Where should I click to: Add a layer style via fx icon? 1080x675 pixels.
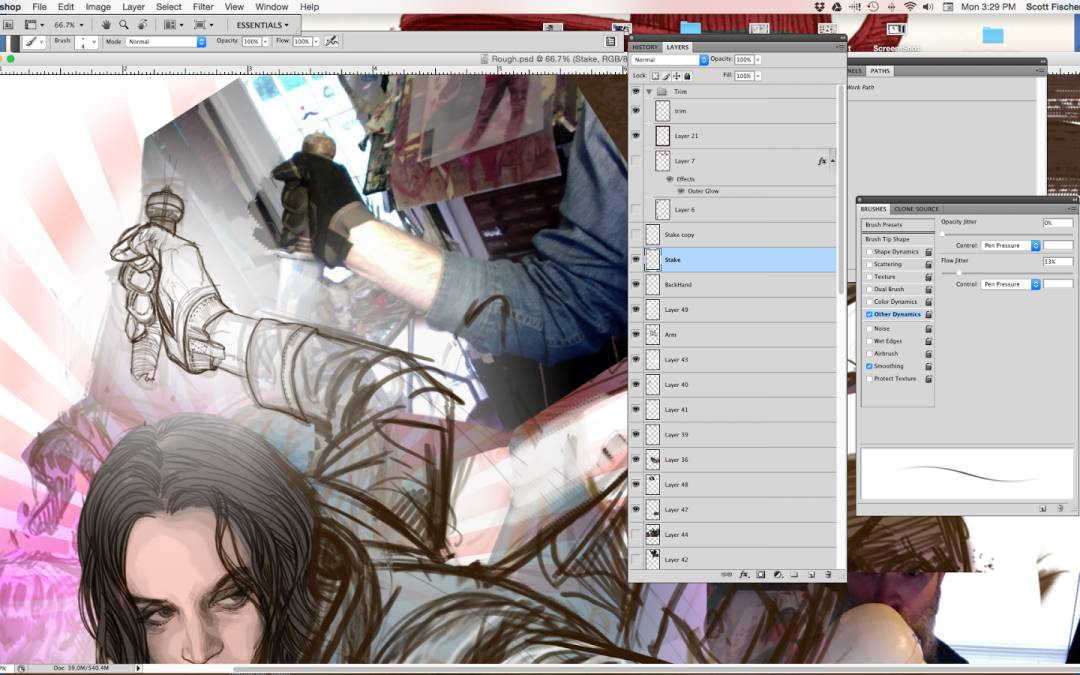(743, 575)
